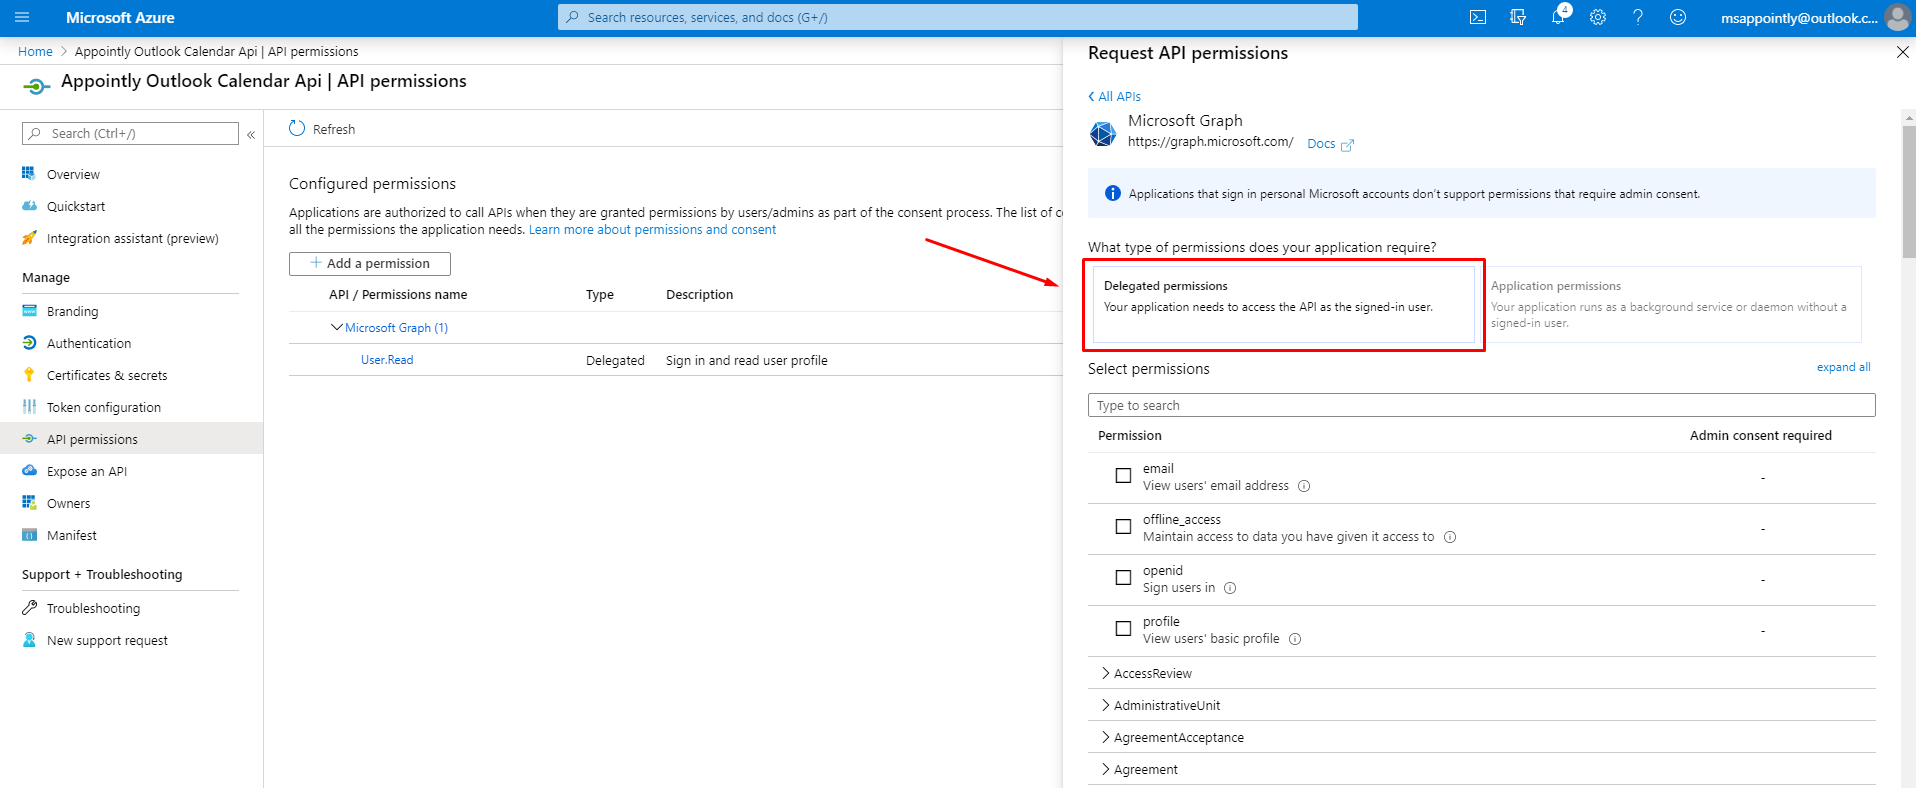Screen dimensions: 1916x788
Task: Click the Sign in and read user profile description
Action: coord(747,360)
